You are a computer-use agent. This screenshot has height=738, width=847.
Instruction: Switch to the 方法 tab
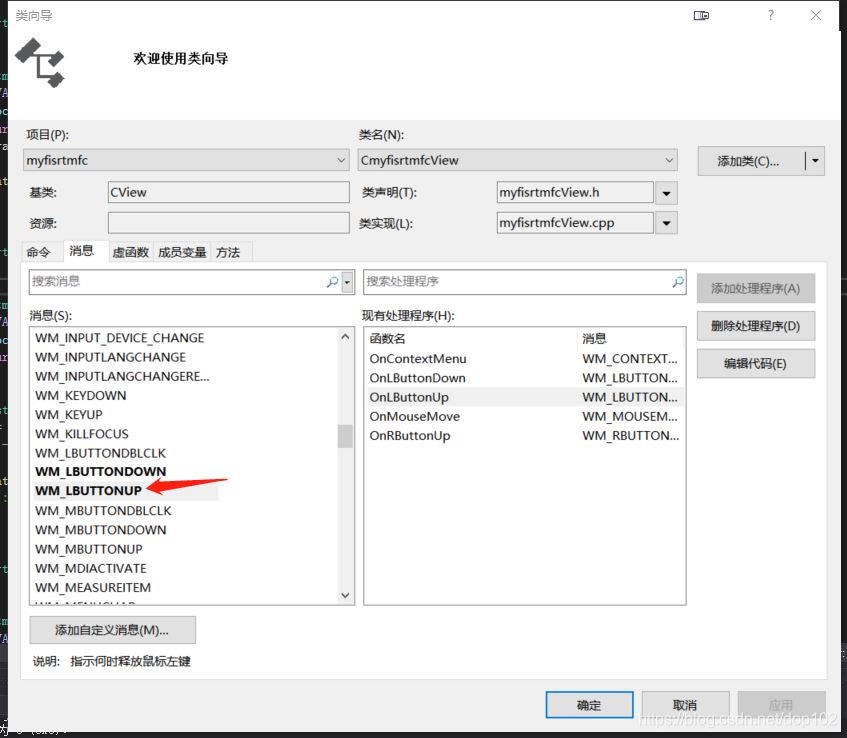coord(228,252)
